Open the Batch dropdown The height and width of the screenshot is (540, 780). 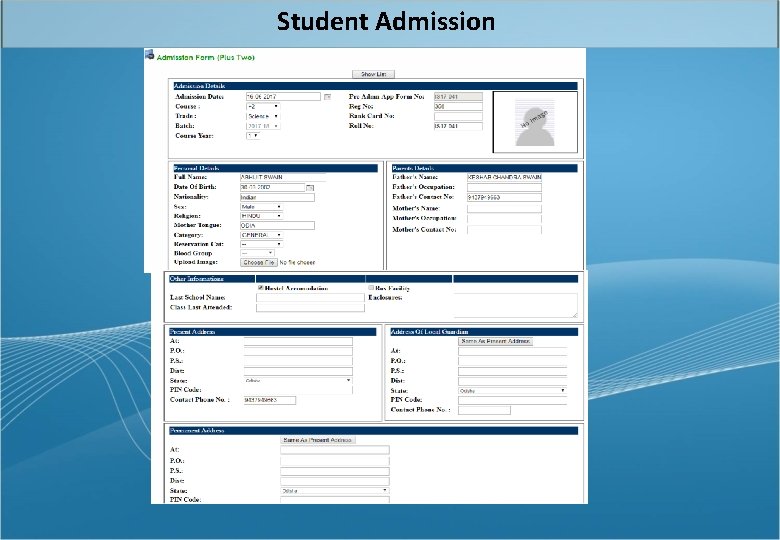[263, 126]
